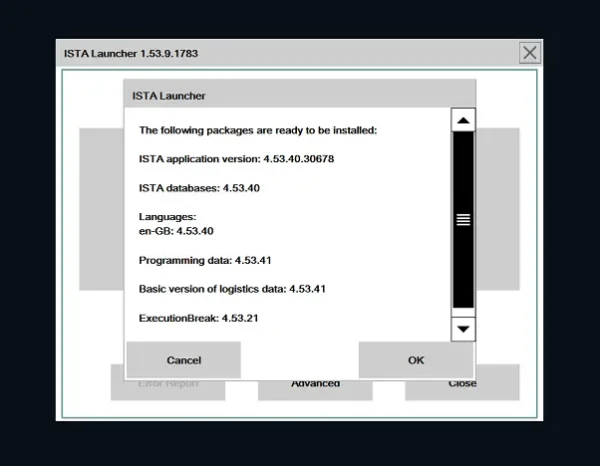The width and height of the screenshot is (600, 466).
Task: Click the scrollbar thumb grip
Action: pos(463,220)
